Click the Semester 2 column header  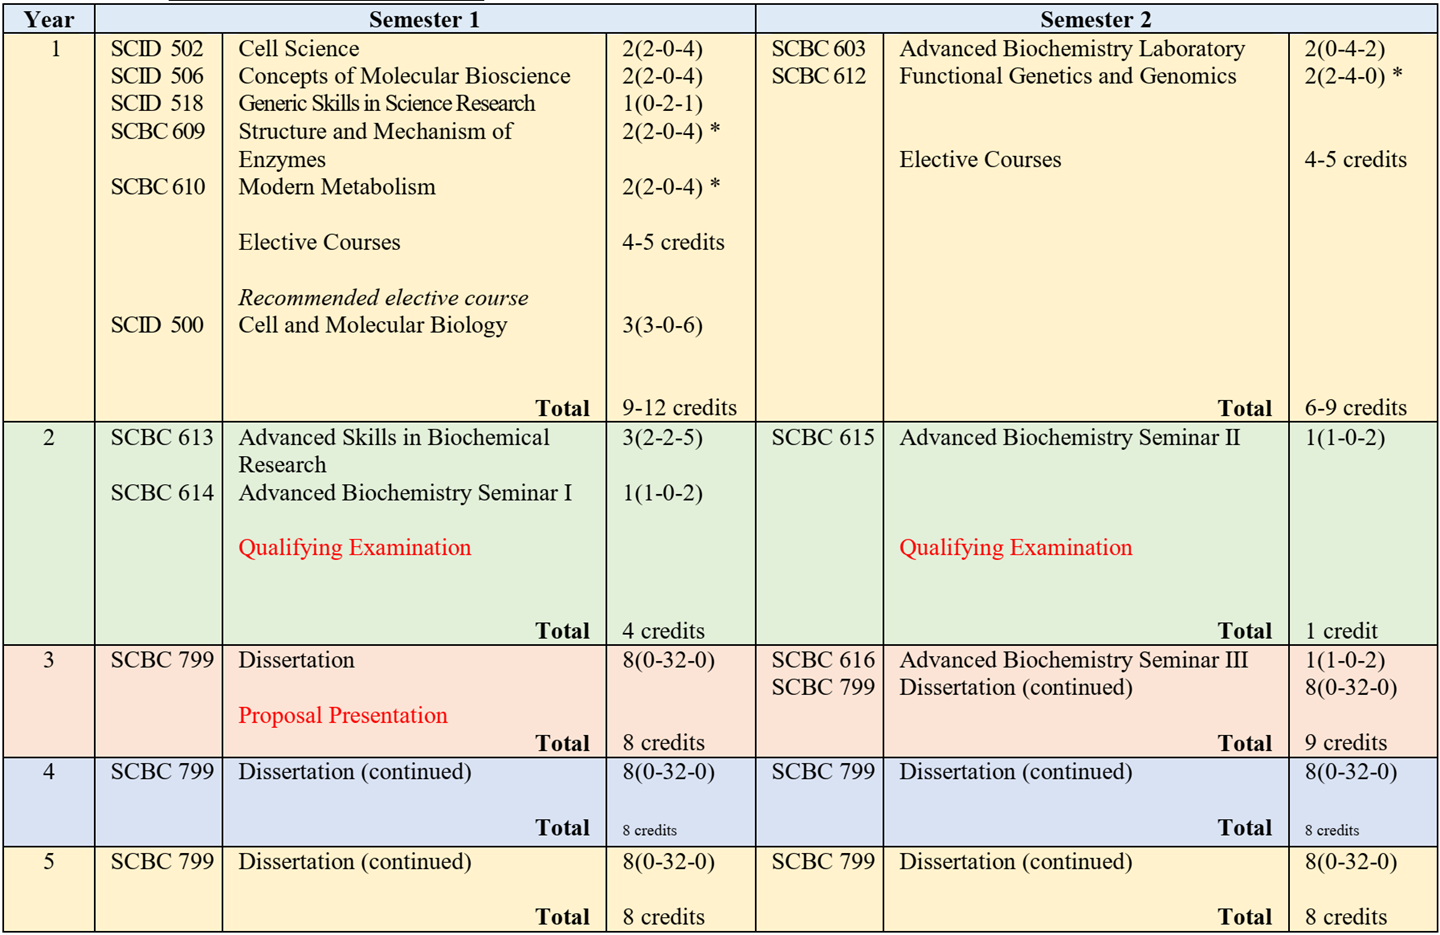[1095, 20]
